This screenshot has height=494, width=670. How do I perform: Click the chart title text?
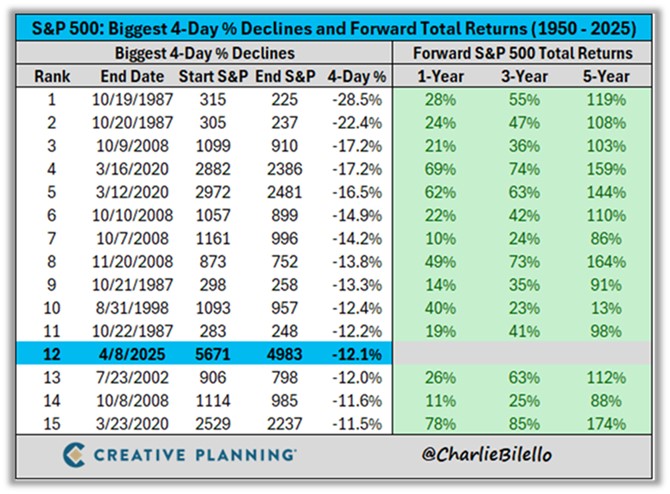pyautogui.click(x=334, y=23)
